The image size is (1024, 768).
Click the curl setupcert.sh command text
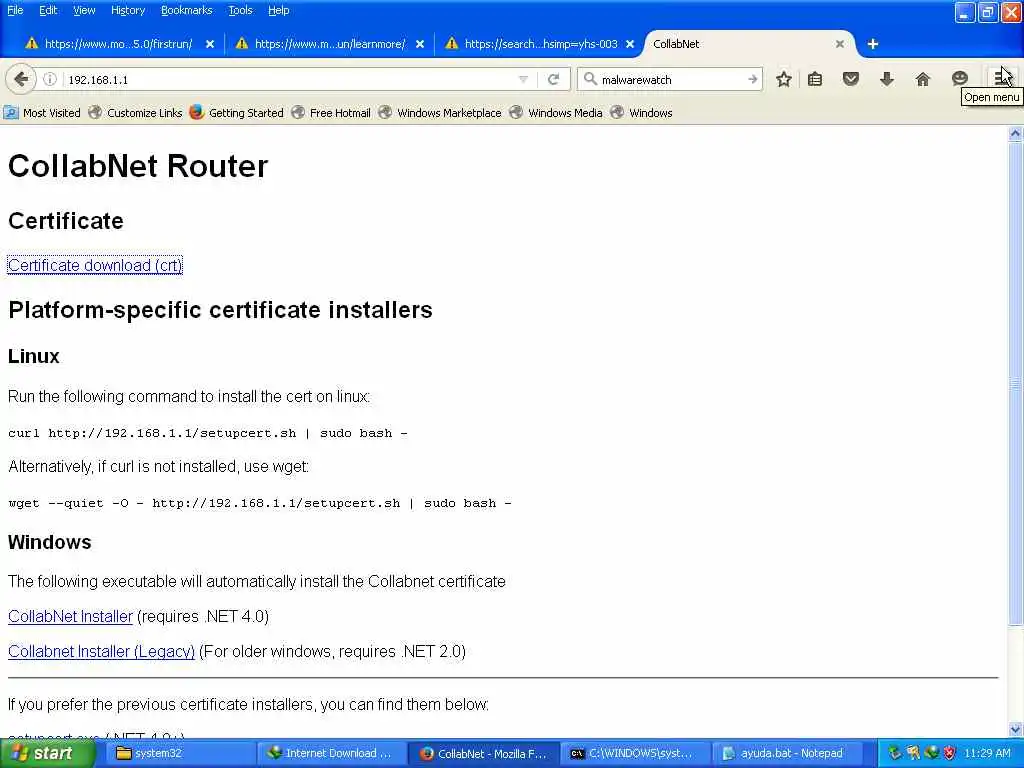[208, 433]
